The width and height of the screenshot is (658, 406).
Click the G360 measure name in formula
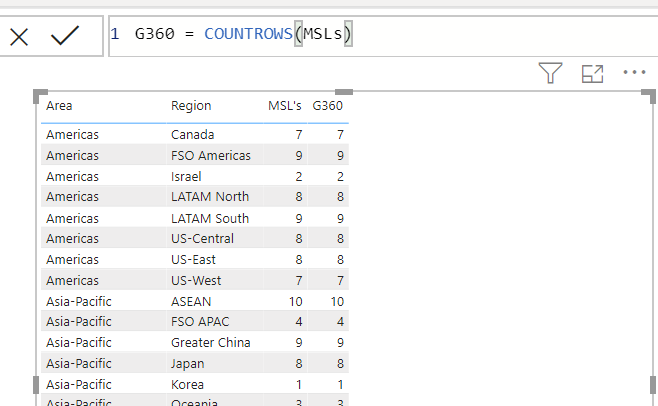point(154,34)
